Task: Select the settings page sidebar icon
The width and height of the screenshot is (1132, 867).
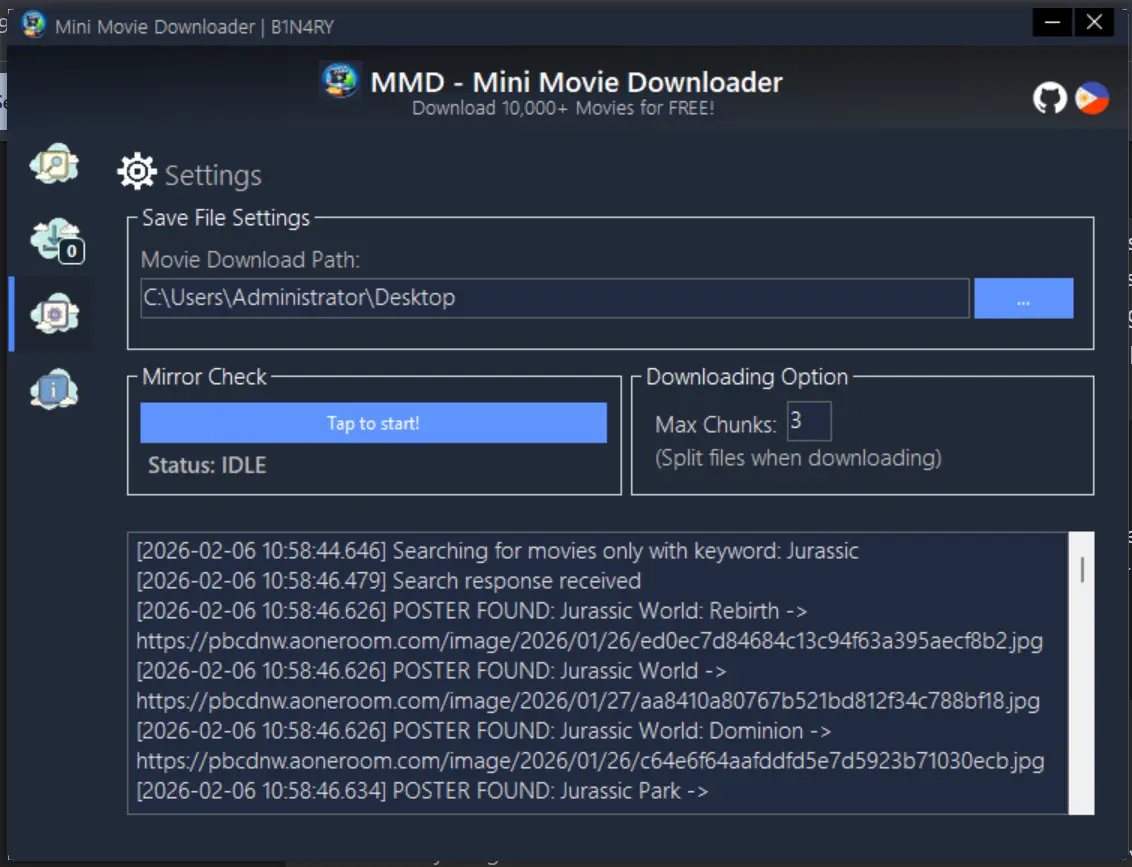Action: tap(54, 314)
